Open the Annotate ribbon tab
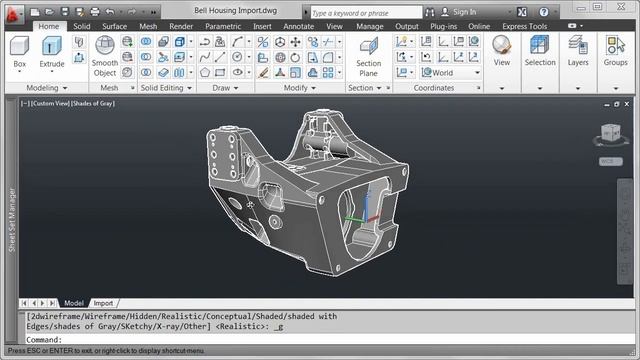 click(x=299, y=26)
